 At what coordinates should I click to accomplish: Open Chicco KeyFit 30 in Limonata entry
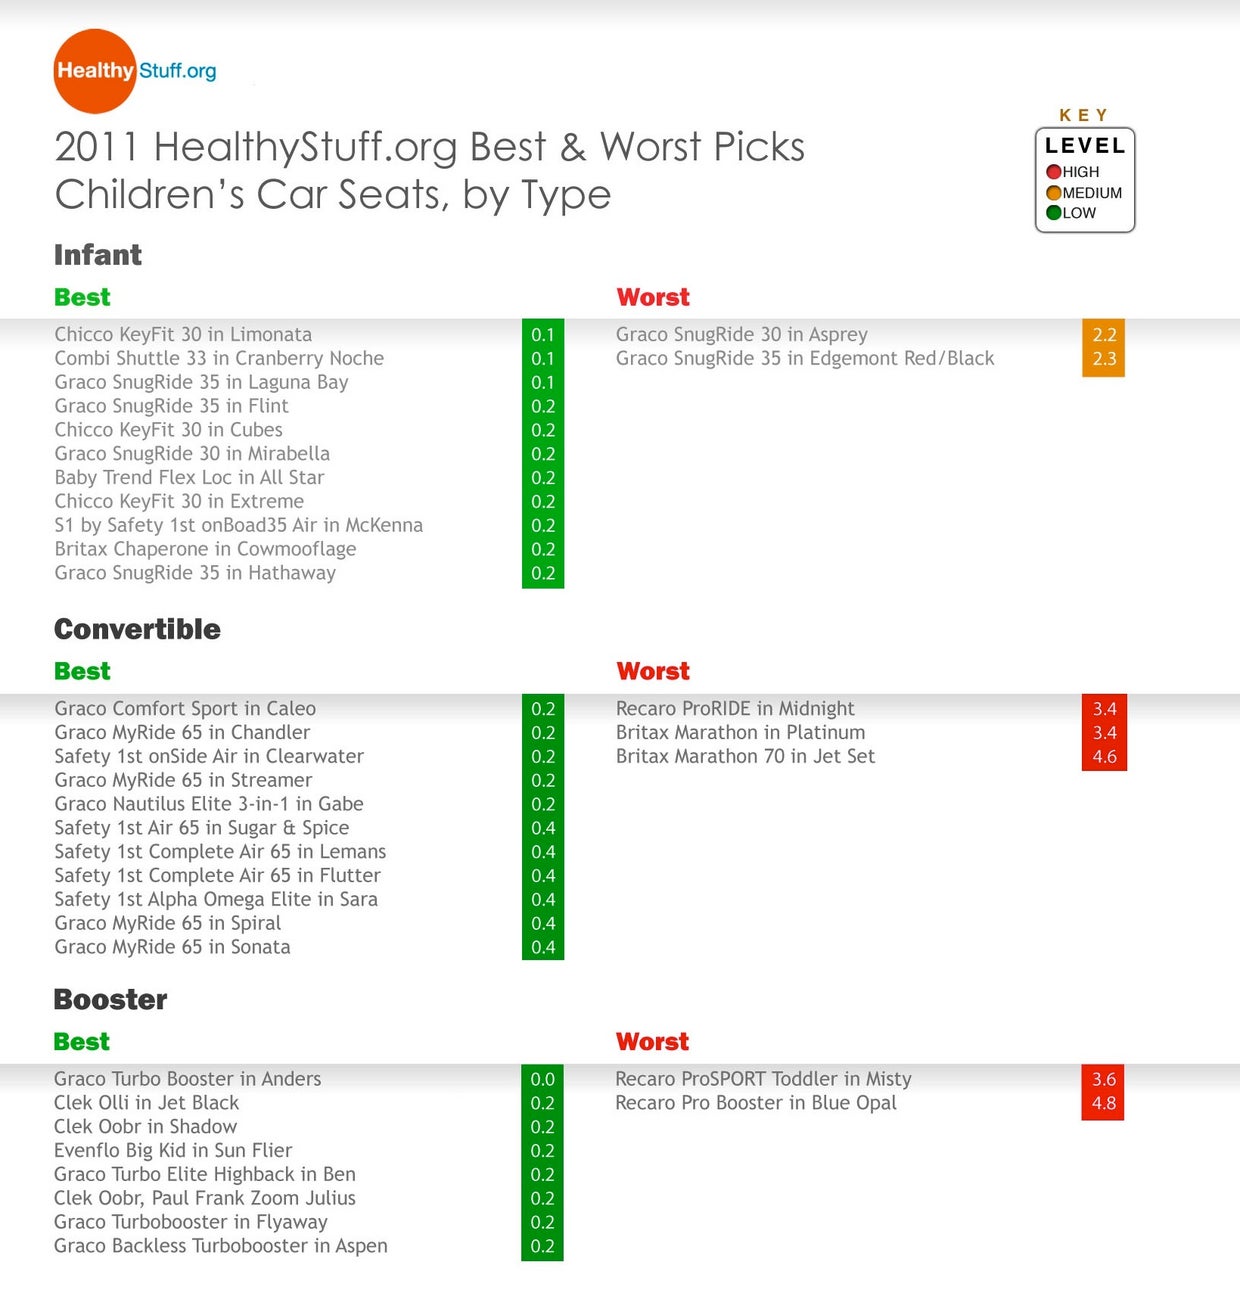click(x=183, y=334)
